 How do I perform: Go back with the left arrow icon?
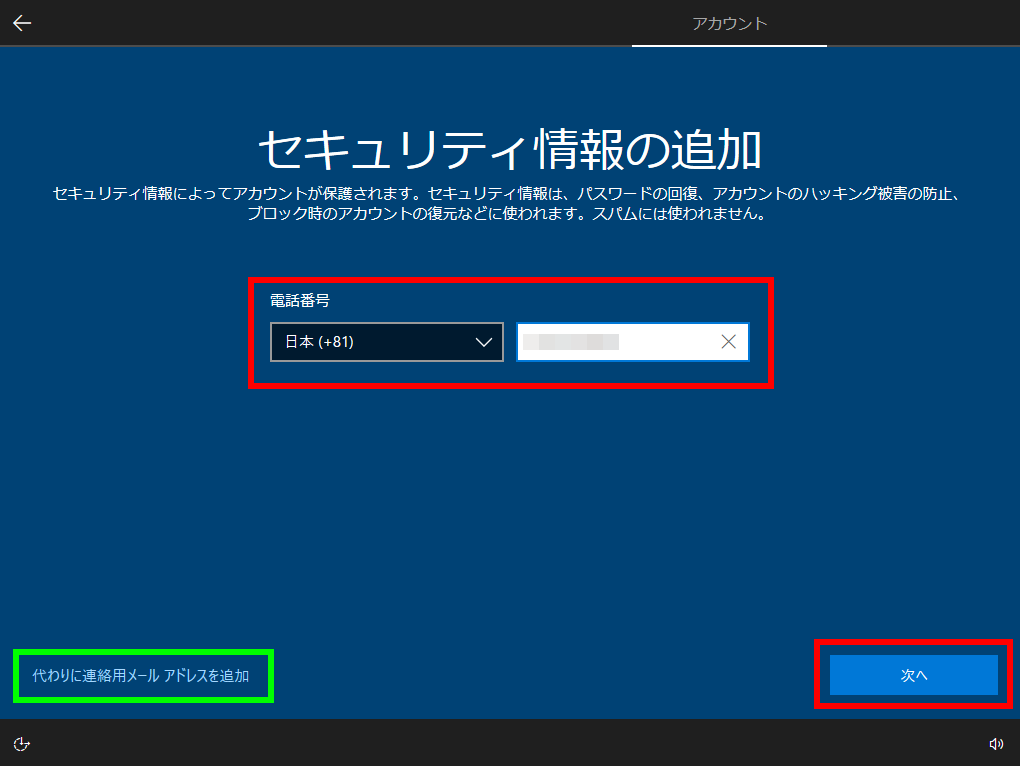(x=22, y=23)
